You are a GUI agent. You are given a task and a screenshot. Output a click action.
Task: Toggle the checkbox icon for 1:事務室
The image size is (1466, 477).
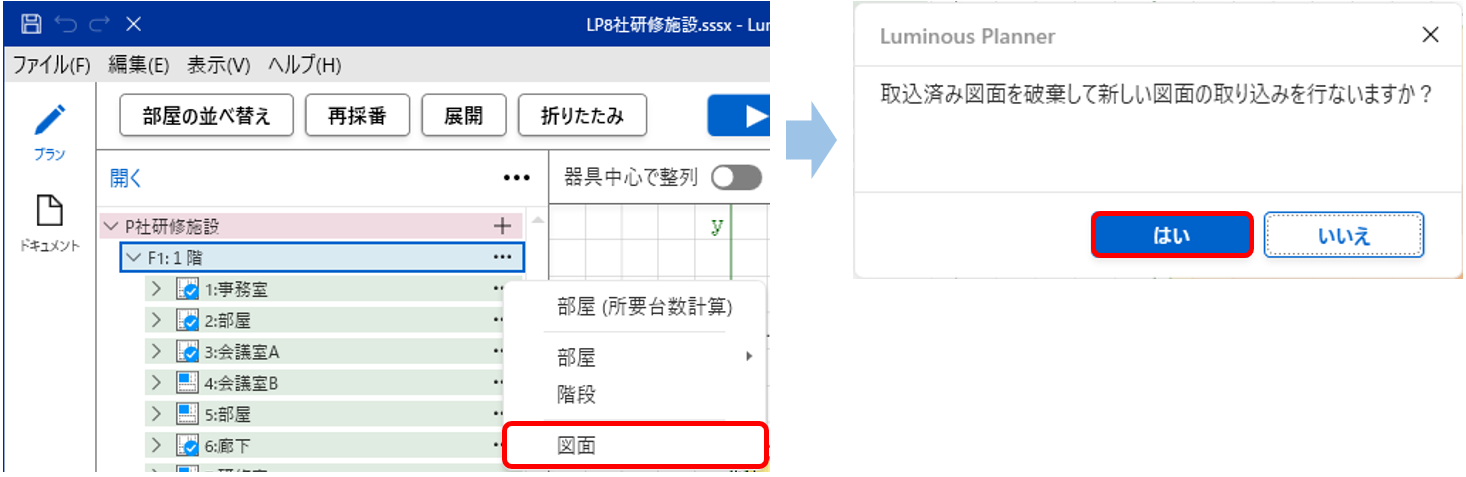[187, 290]
